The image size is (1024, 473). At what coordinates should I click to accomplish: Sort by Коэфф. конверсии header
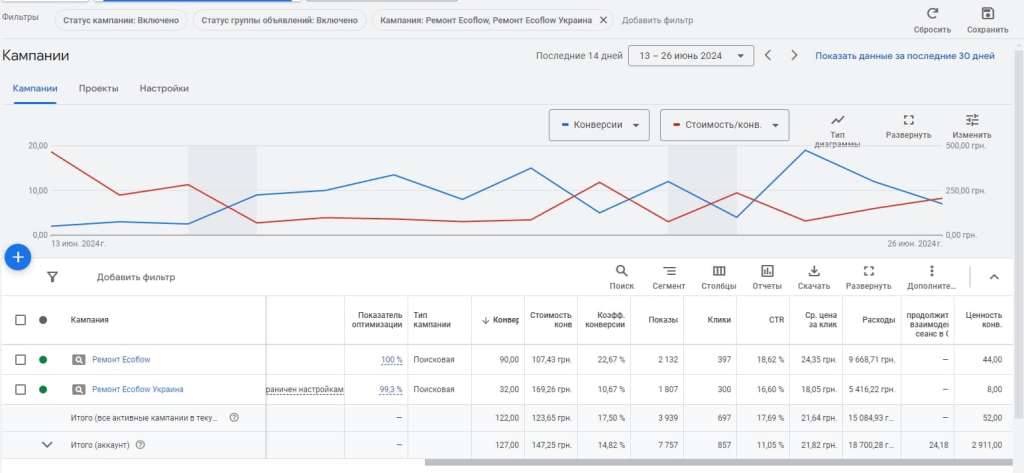click(x=605, y=320)
